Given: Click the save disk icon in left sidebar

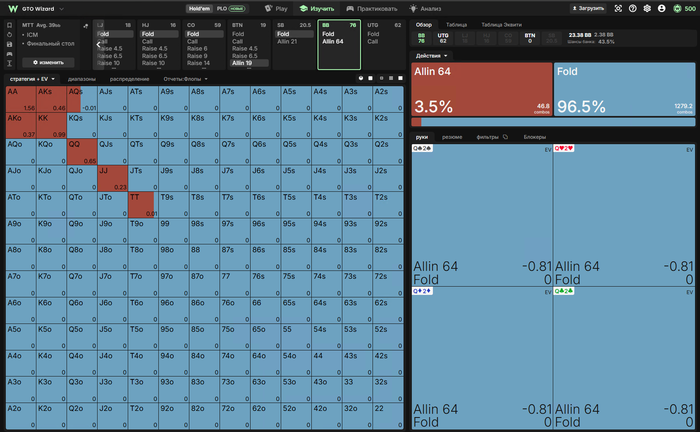Looking at the screenshot, I should [9, 44].
